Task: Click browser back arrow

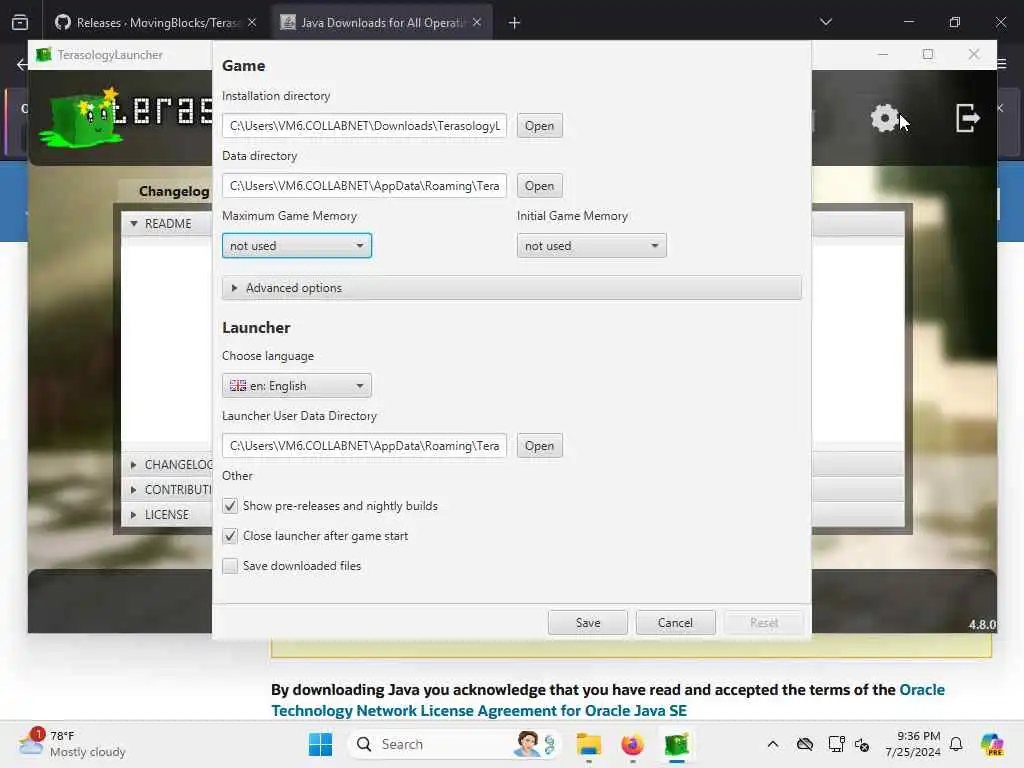Action: pyautogui.click(x=22, y=64)
